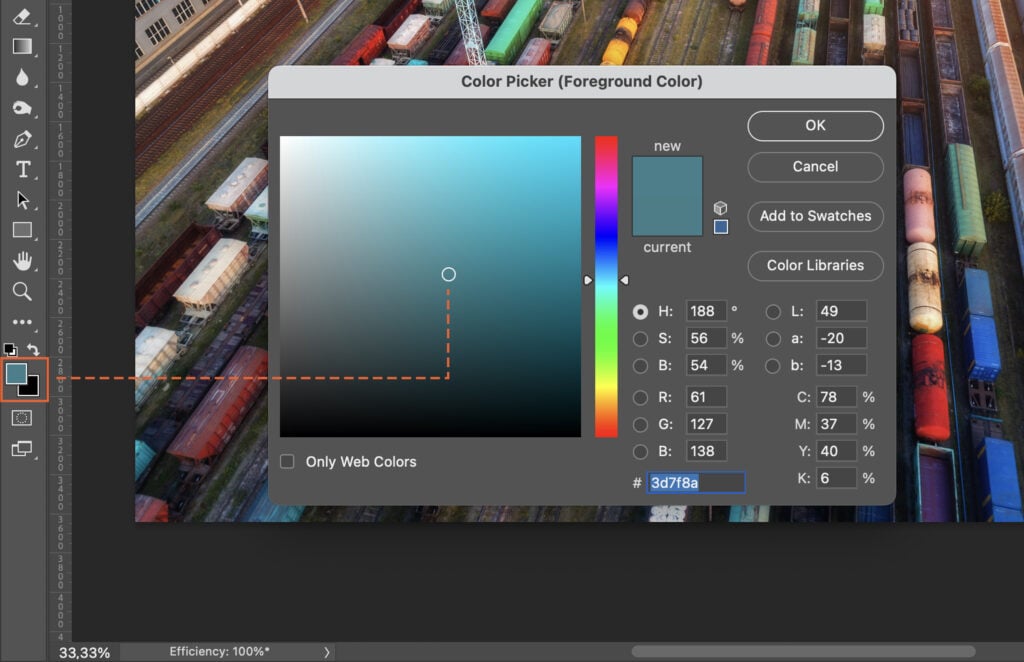Select the Zoom tool
Viewport: 1024px width, 662px height.
[x=22, y=291]
